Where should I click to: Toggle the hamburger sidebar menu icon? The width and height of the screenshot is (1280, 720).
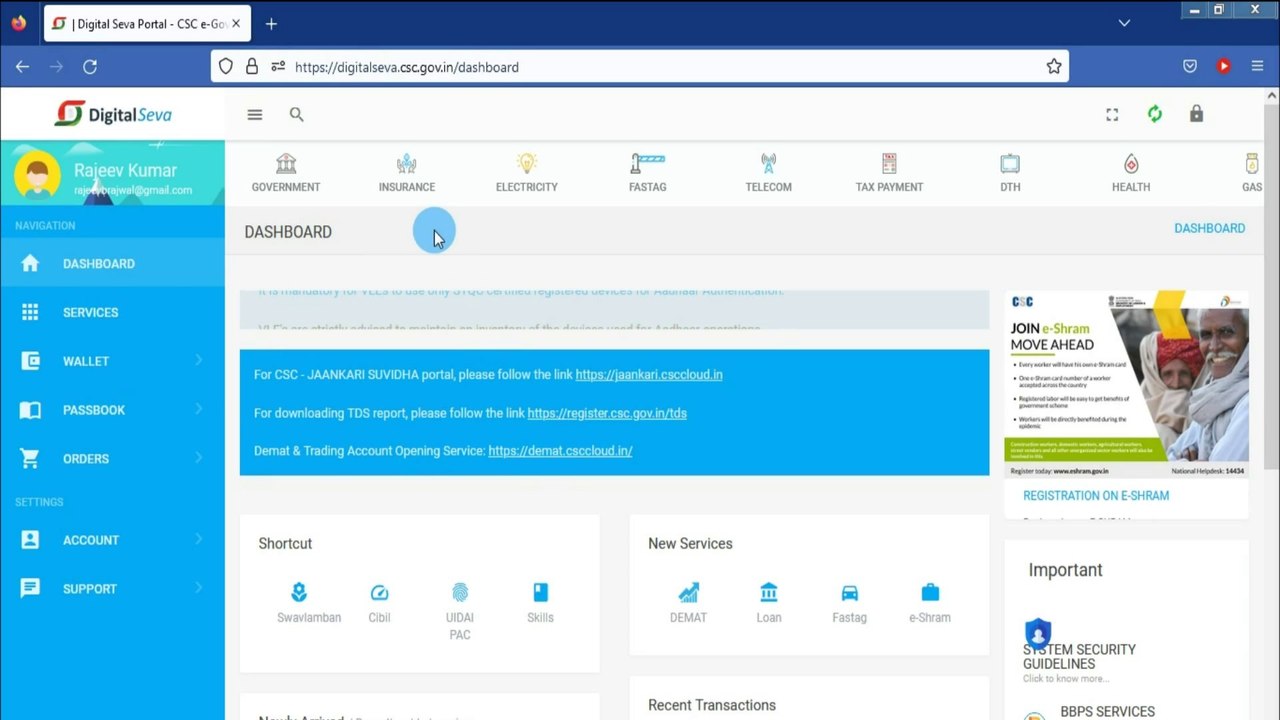pos(255,115)
